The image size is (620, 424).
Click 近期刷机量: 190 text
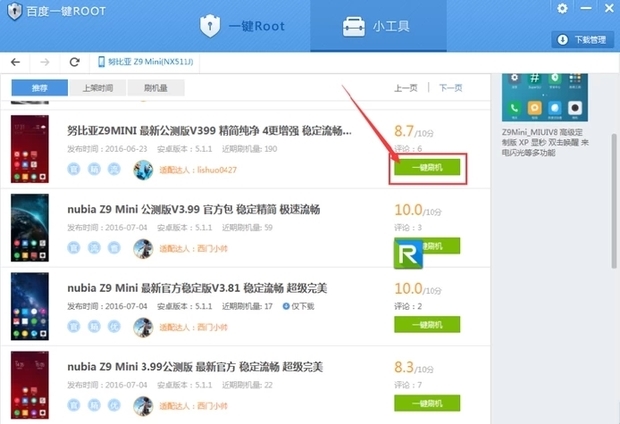pos(250,149)
